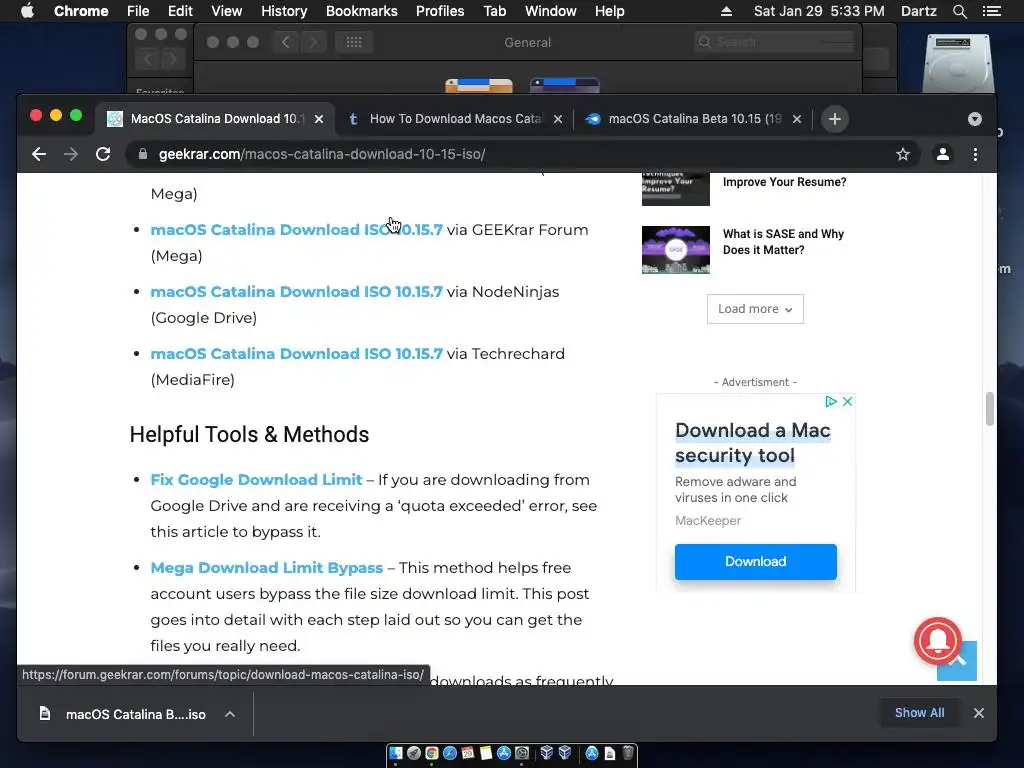Viewport: 1024px width, 768px height.
Task: Click the date and time in menu bar
Action: [819, 11]
